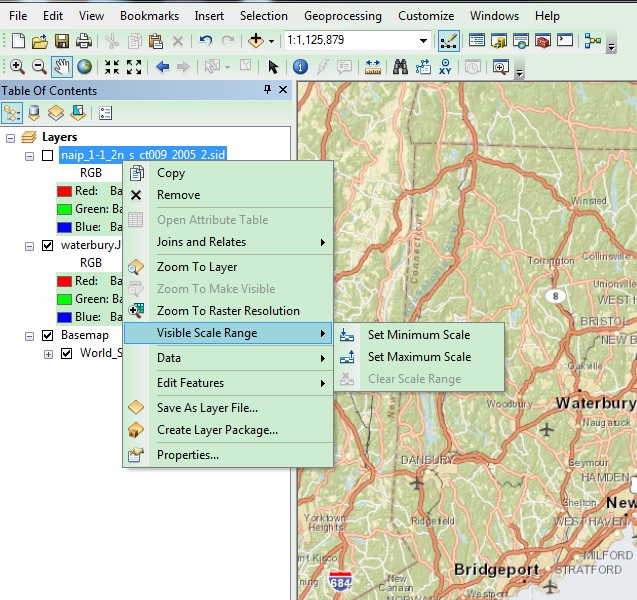Open the Add Data dropdown arrow

pyautogui.click(x=271, y=41)
